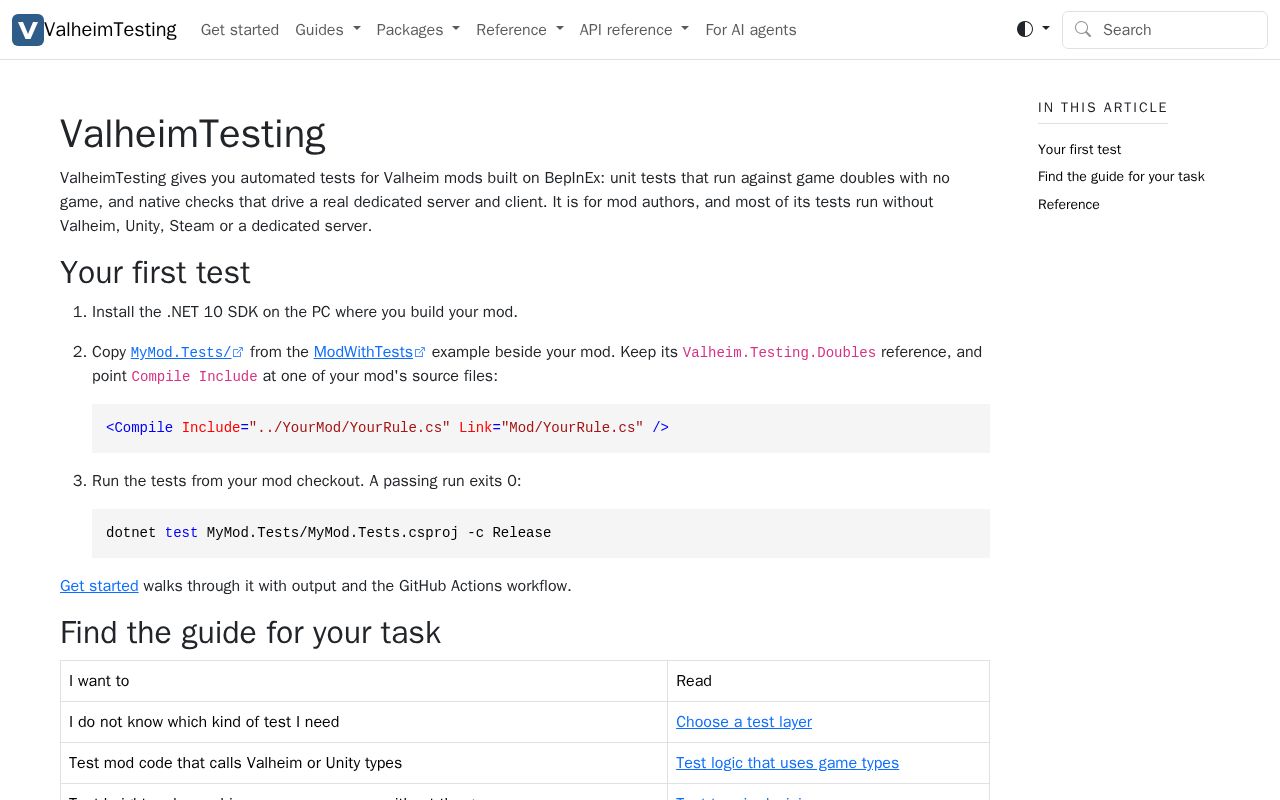1280x800 pixels.
Task: Click external-link icon after ModWithTests
Action: pyautogui.click(x=420, y=352)
